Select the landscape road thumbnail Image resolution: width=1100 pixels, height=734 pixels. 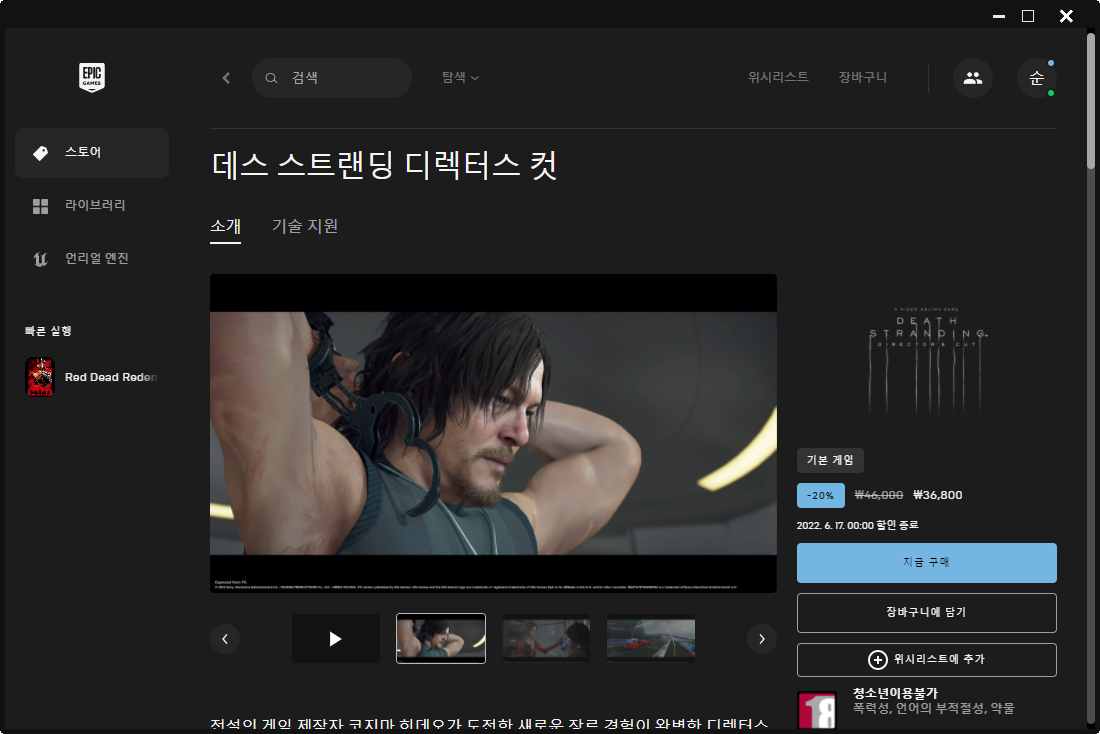click(651, 639)
